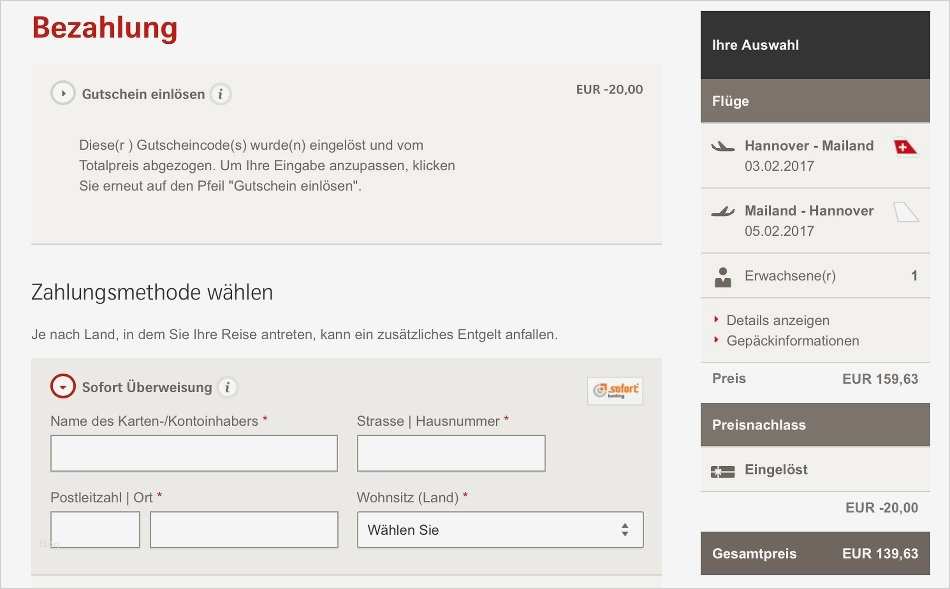The width and height of the screenshot is (950, 589).
Task: Click the Ort input field
Action: (243, 529)
